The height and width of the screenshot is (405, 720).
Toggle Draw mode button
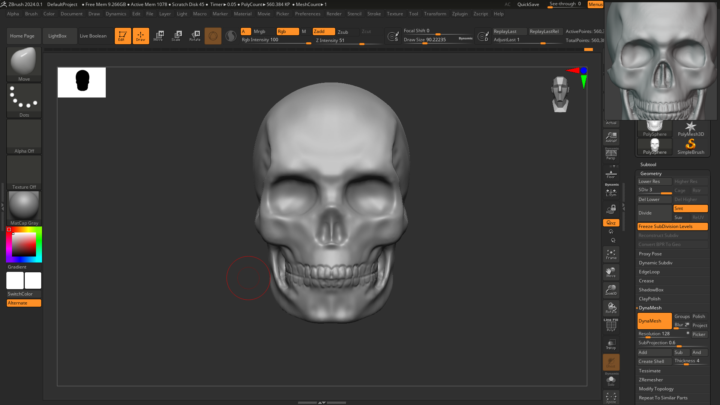pos(141,36)
